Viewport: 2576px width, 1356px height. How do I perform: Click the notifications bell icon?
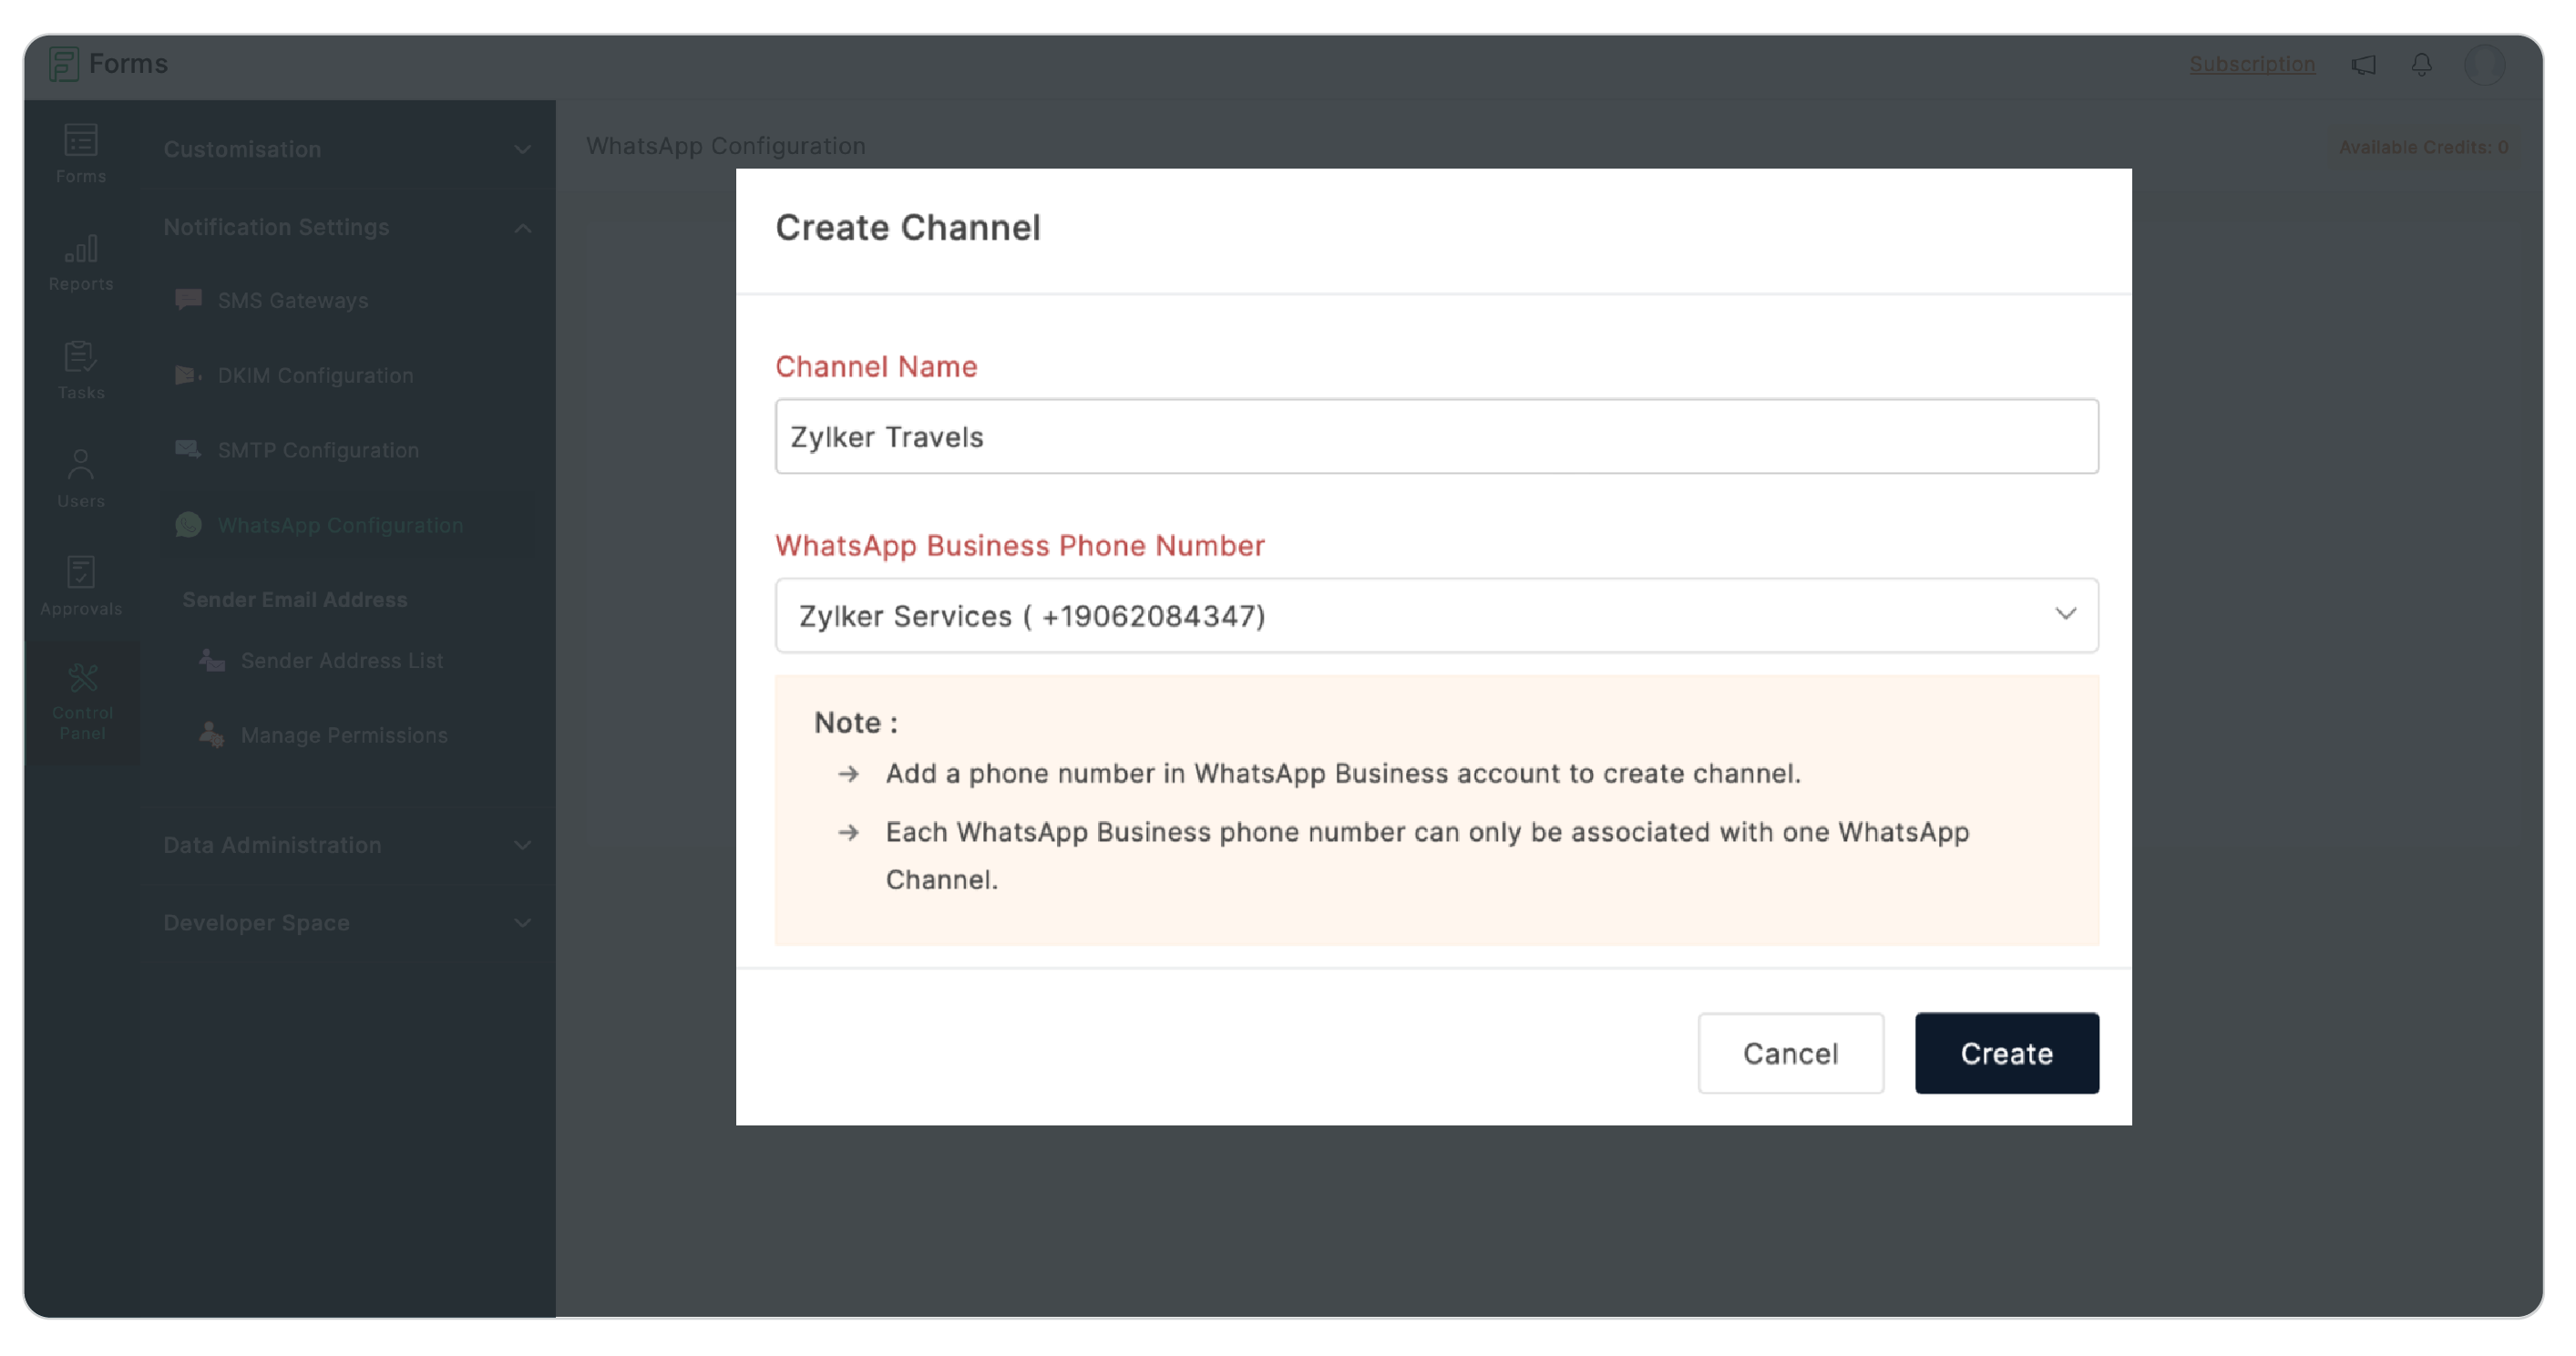[x=2421, y=65]
